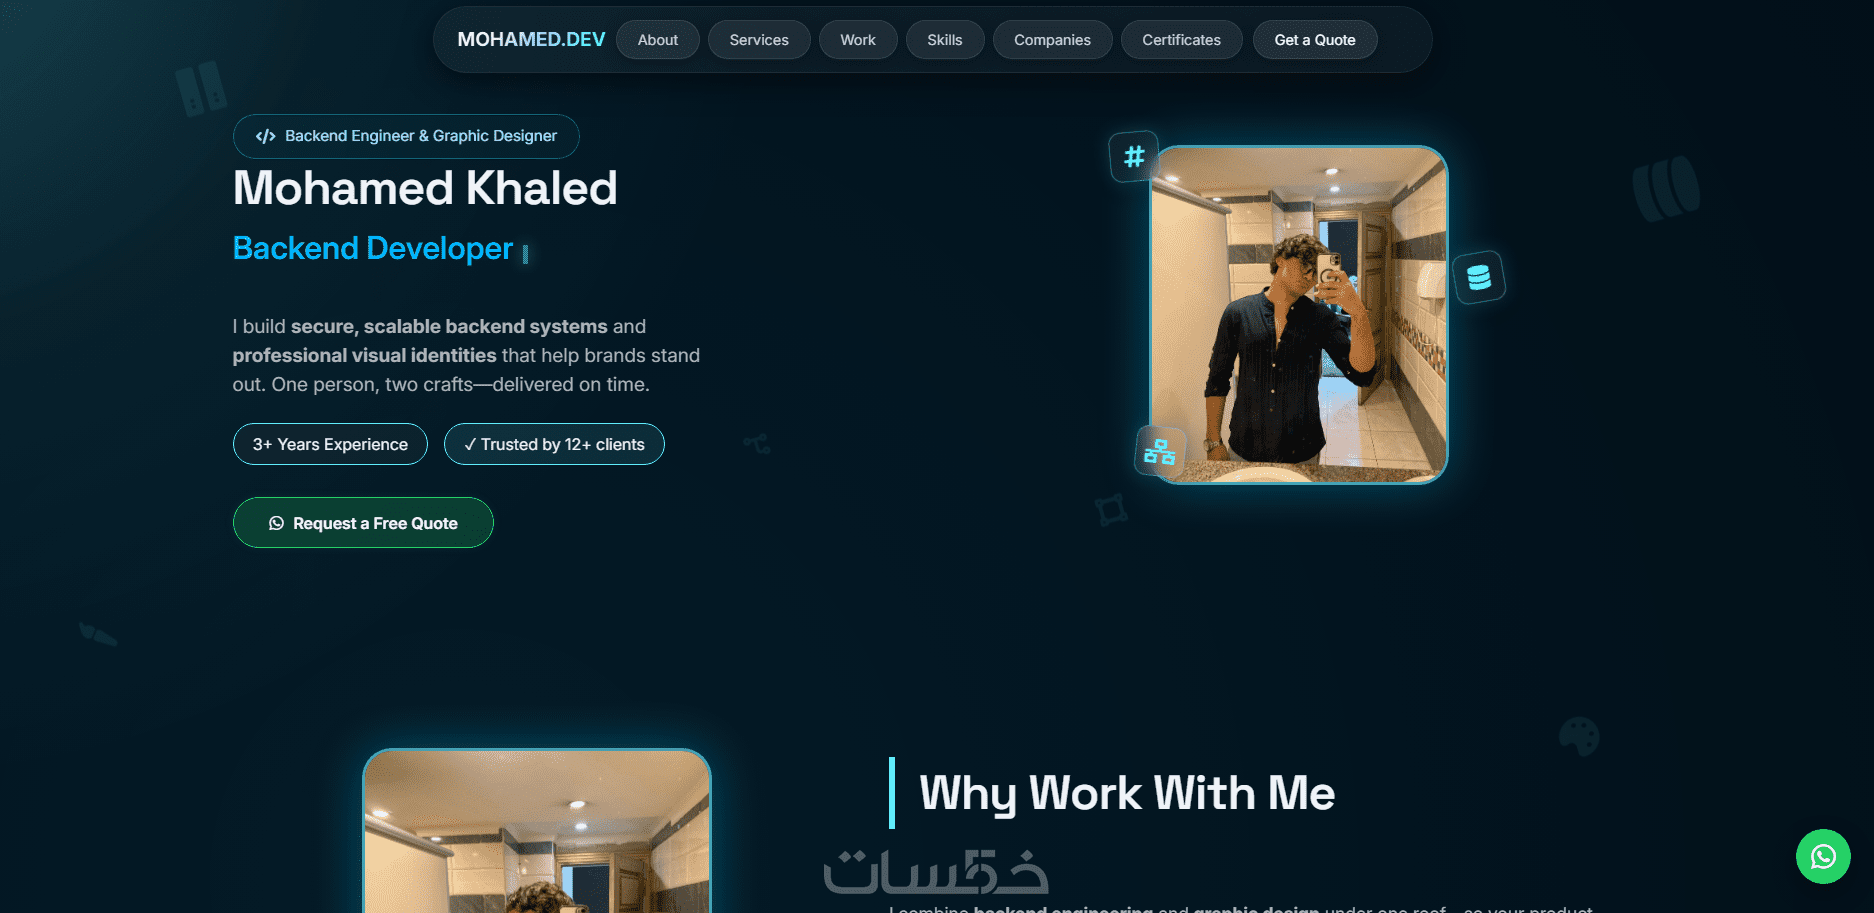The image size is (1874, 913).
Task: Select the 3+ Years Experience badge
Action: 330,444
